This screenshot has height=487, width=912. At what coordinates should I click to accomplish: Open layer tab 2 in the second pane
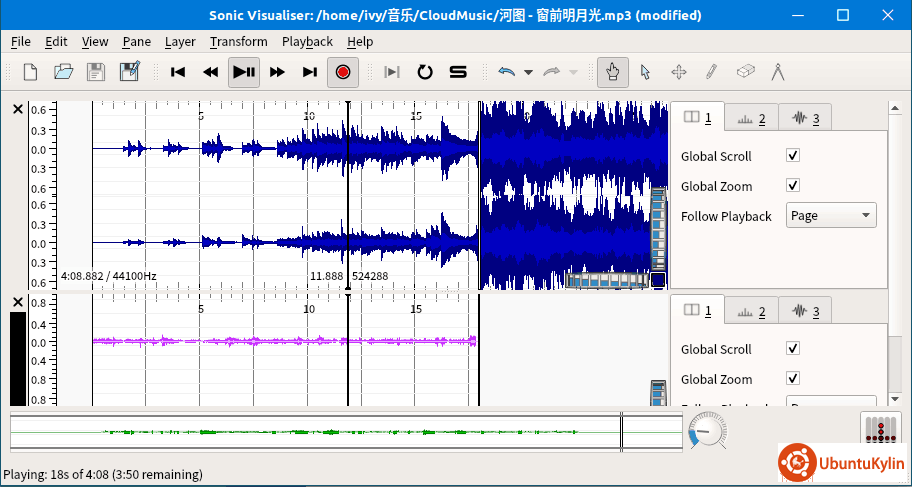pos(750,312)
